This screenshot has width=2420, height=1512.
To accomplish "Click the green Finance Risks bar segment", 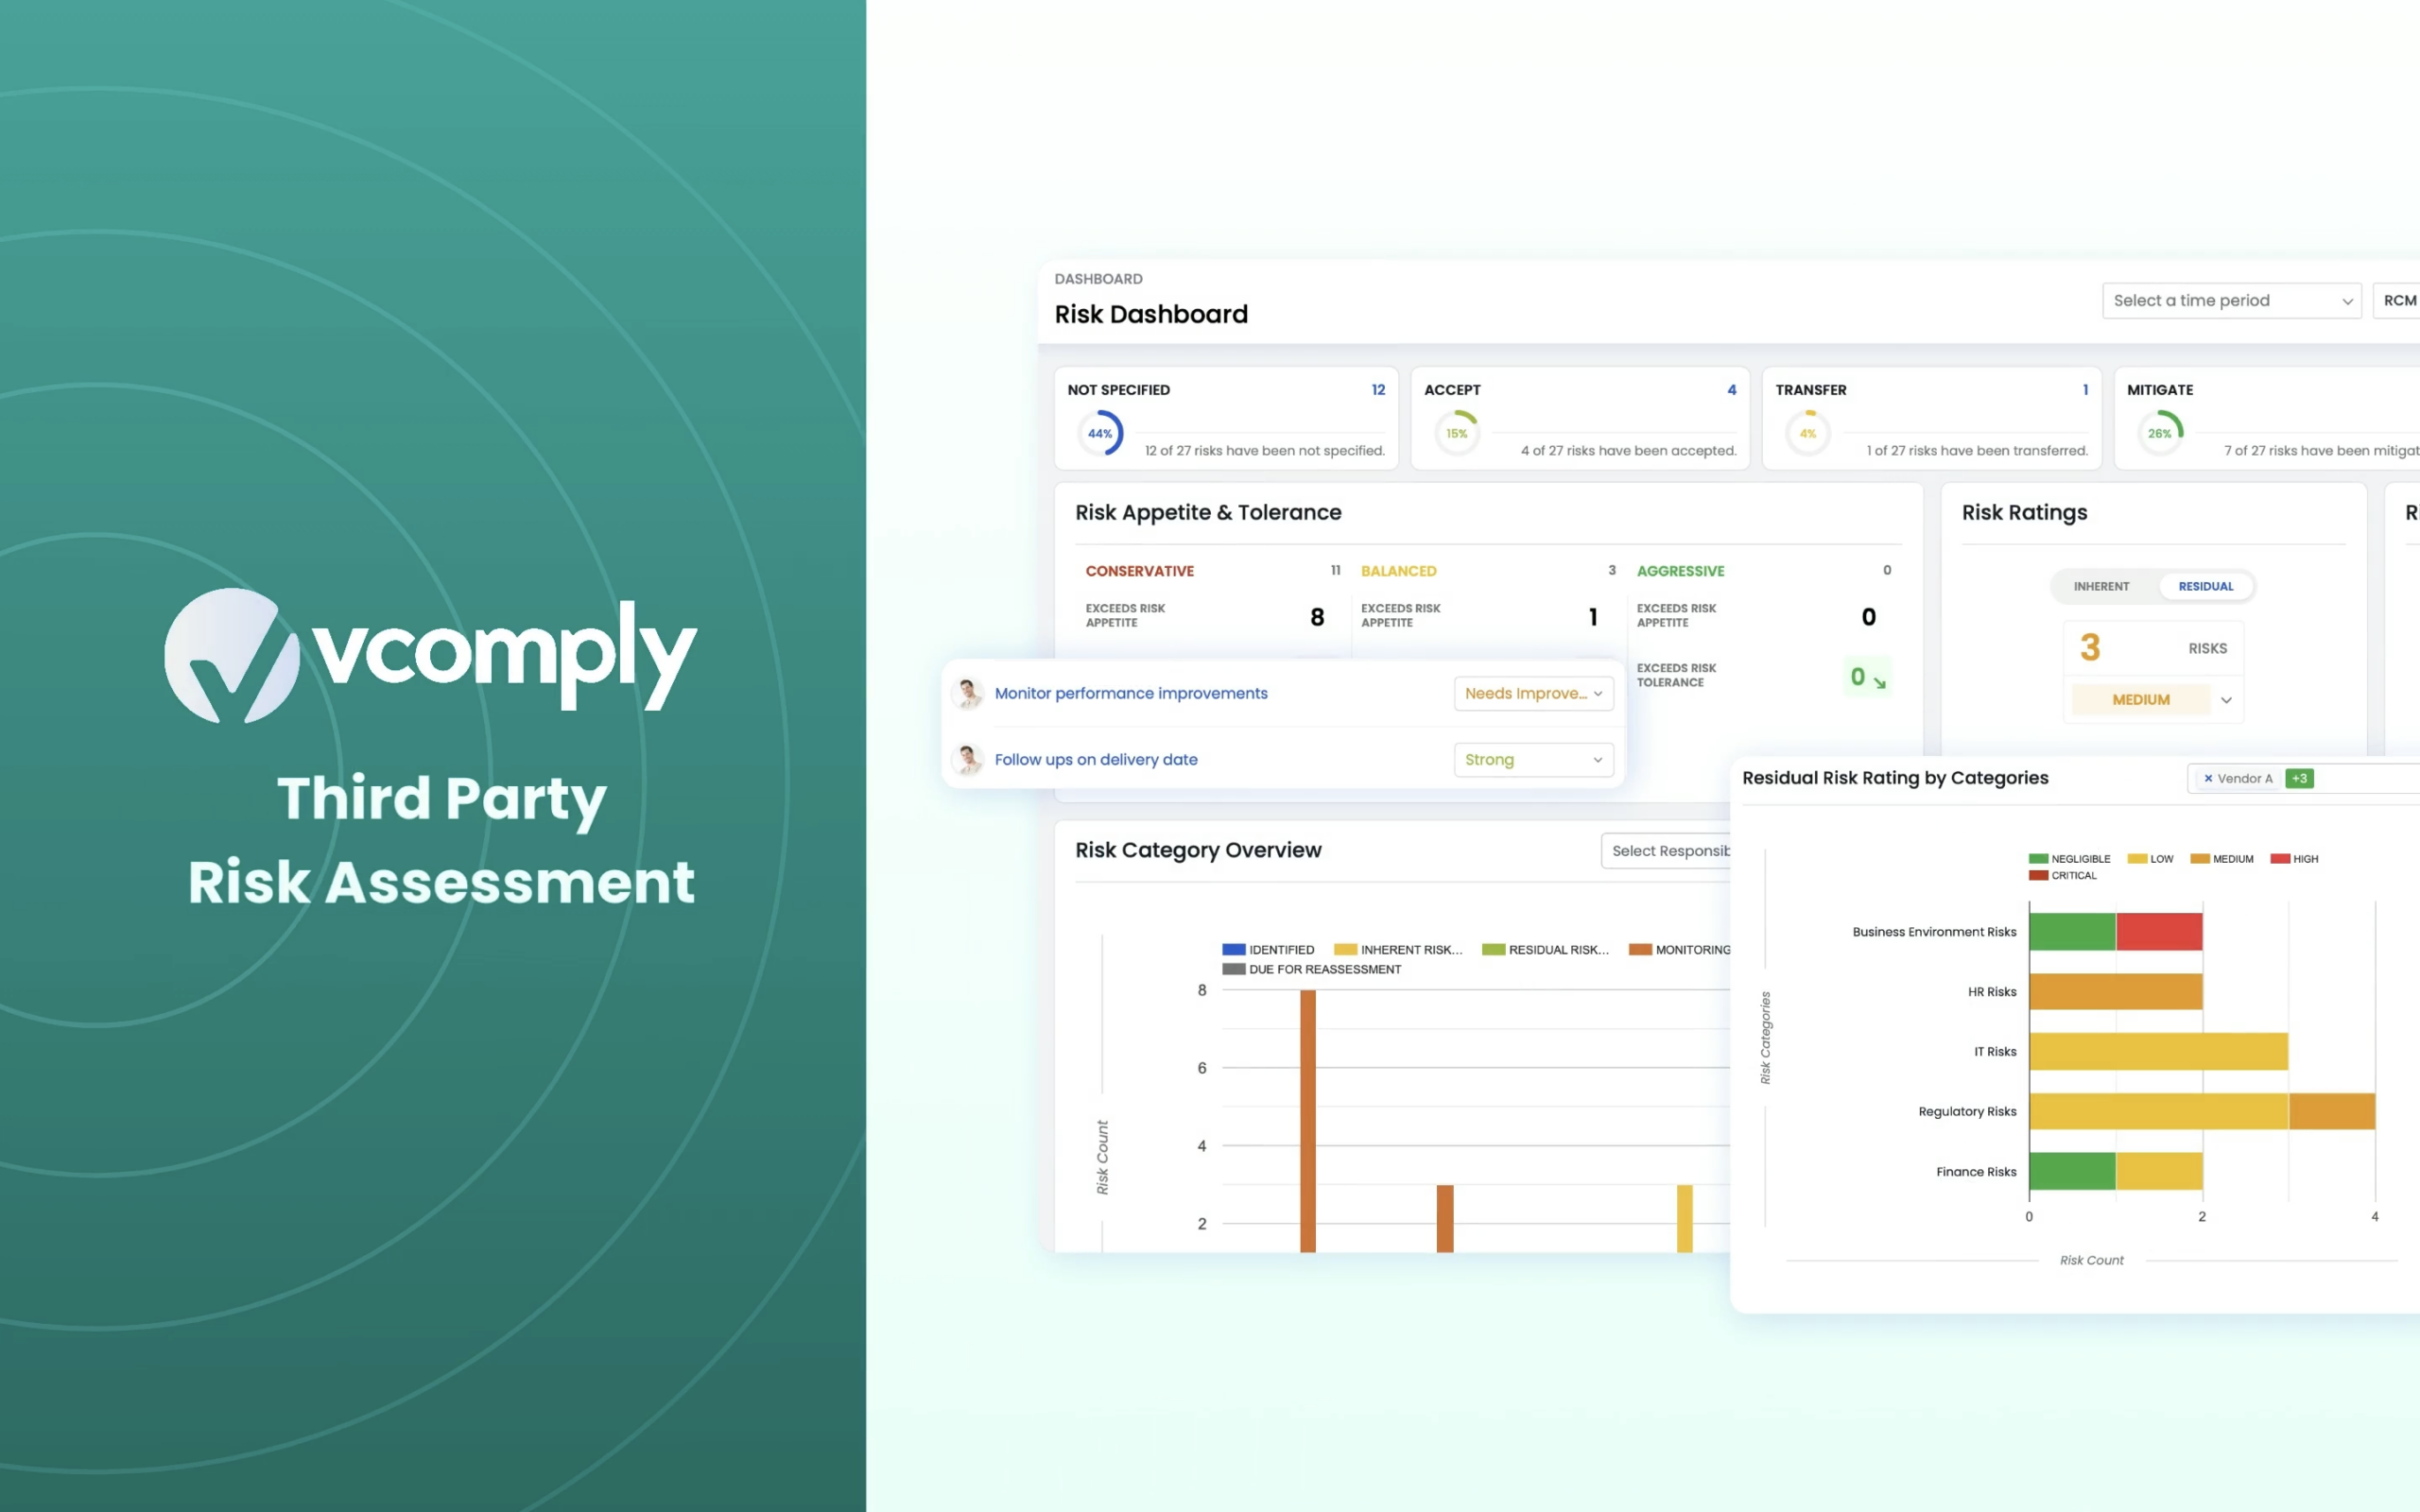I will [x=2072, y=1171].
